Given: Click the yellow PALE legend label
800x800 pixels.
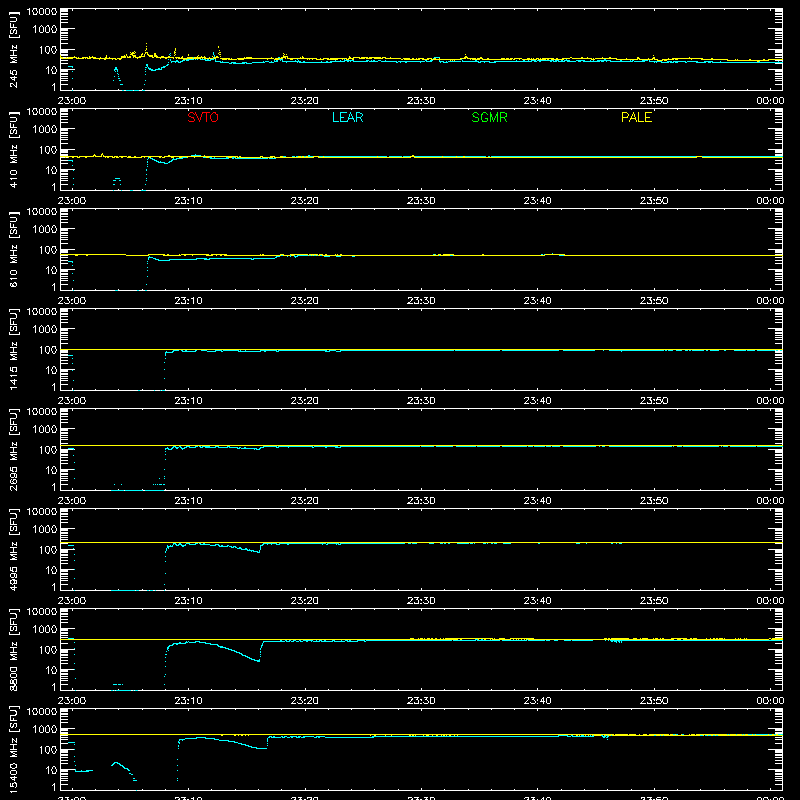Looking at the screenshot, I should (636, 117).
